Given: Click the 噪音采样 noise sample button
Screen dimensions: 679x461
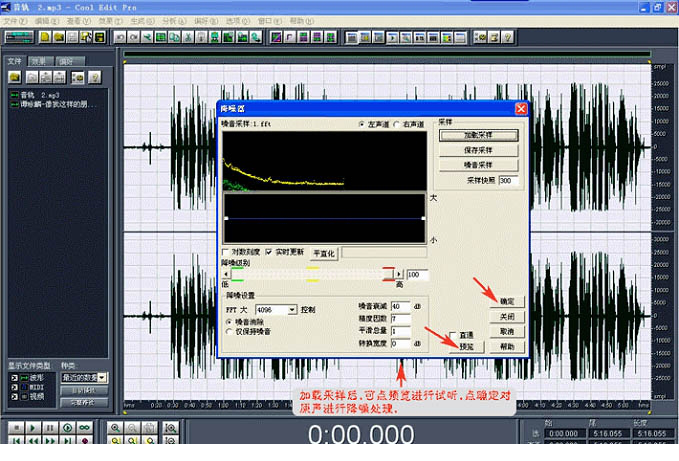Looking at the screenshot, I should 479,165.
